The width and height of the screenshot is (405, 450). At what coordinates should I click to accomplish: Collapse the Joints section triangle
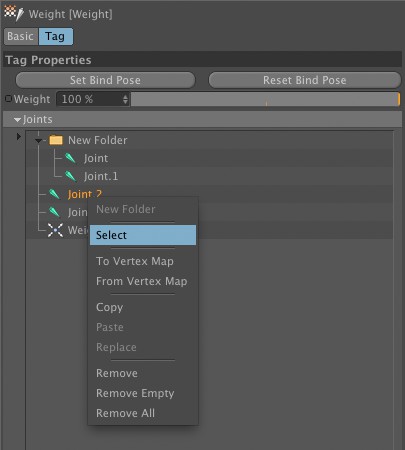tap(17, 119)
